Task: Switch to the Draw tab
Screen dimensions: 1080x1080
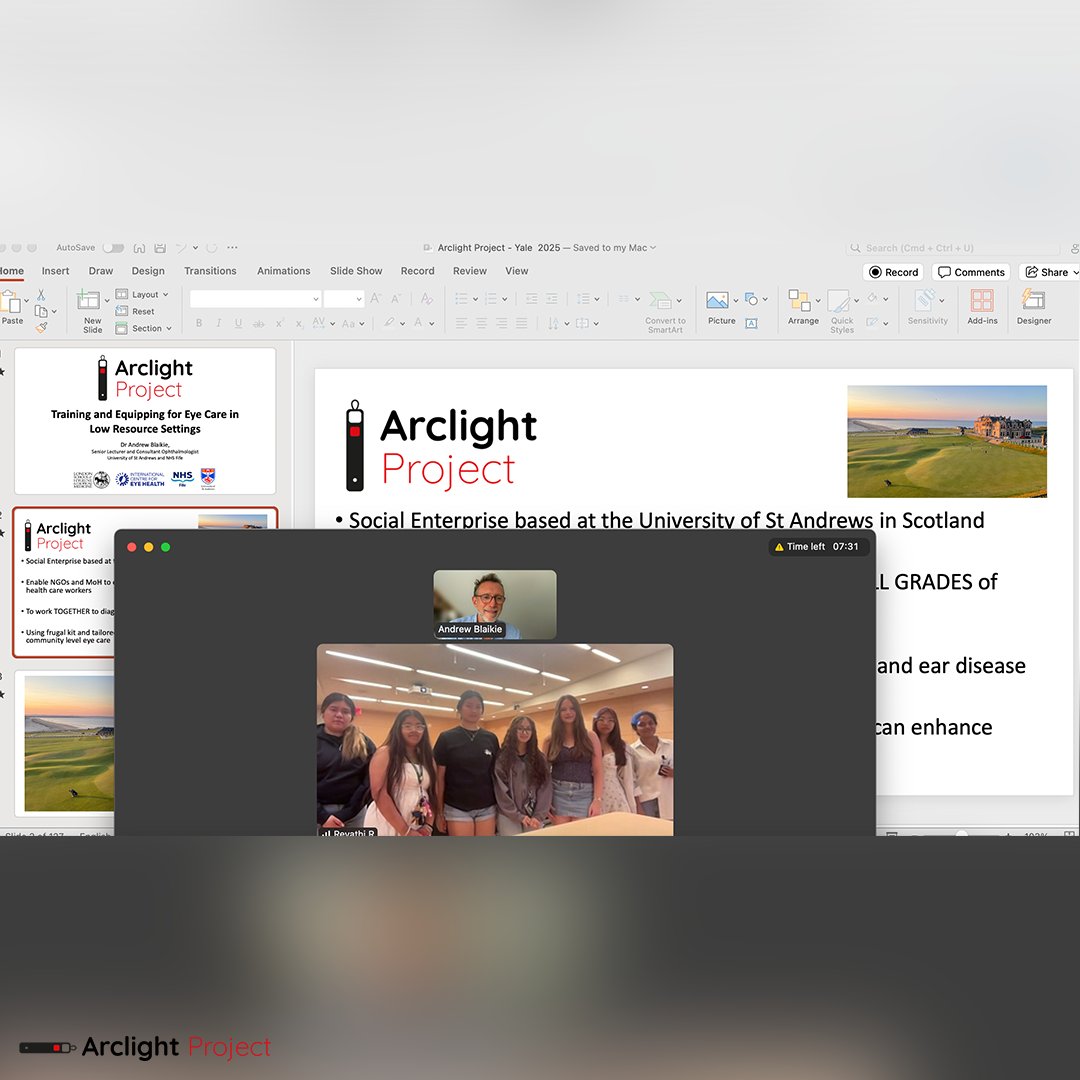Action: [101, 271]
